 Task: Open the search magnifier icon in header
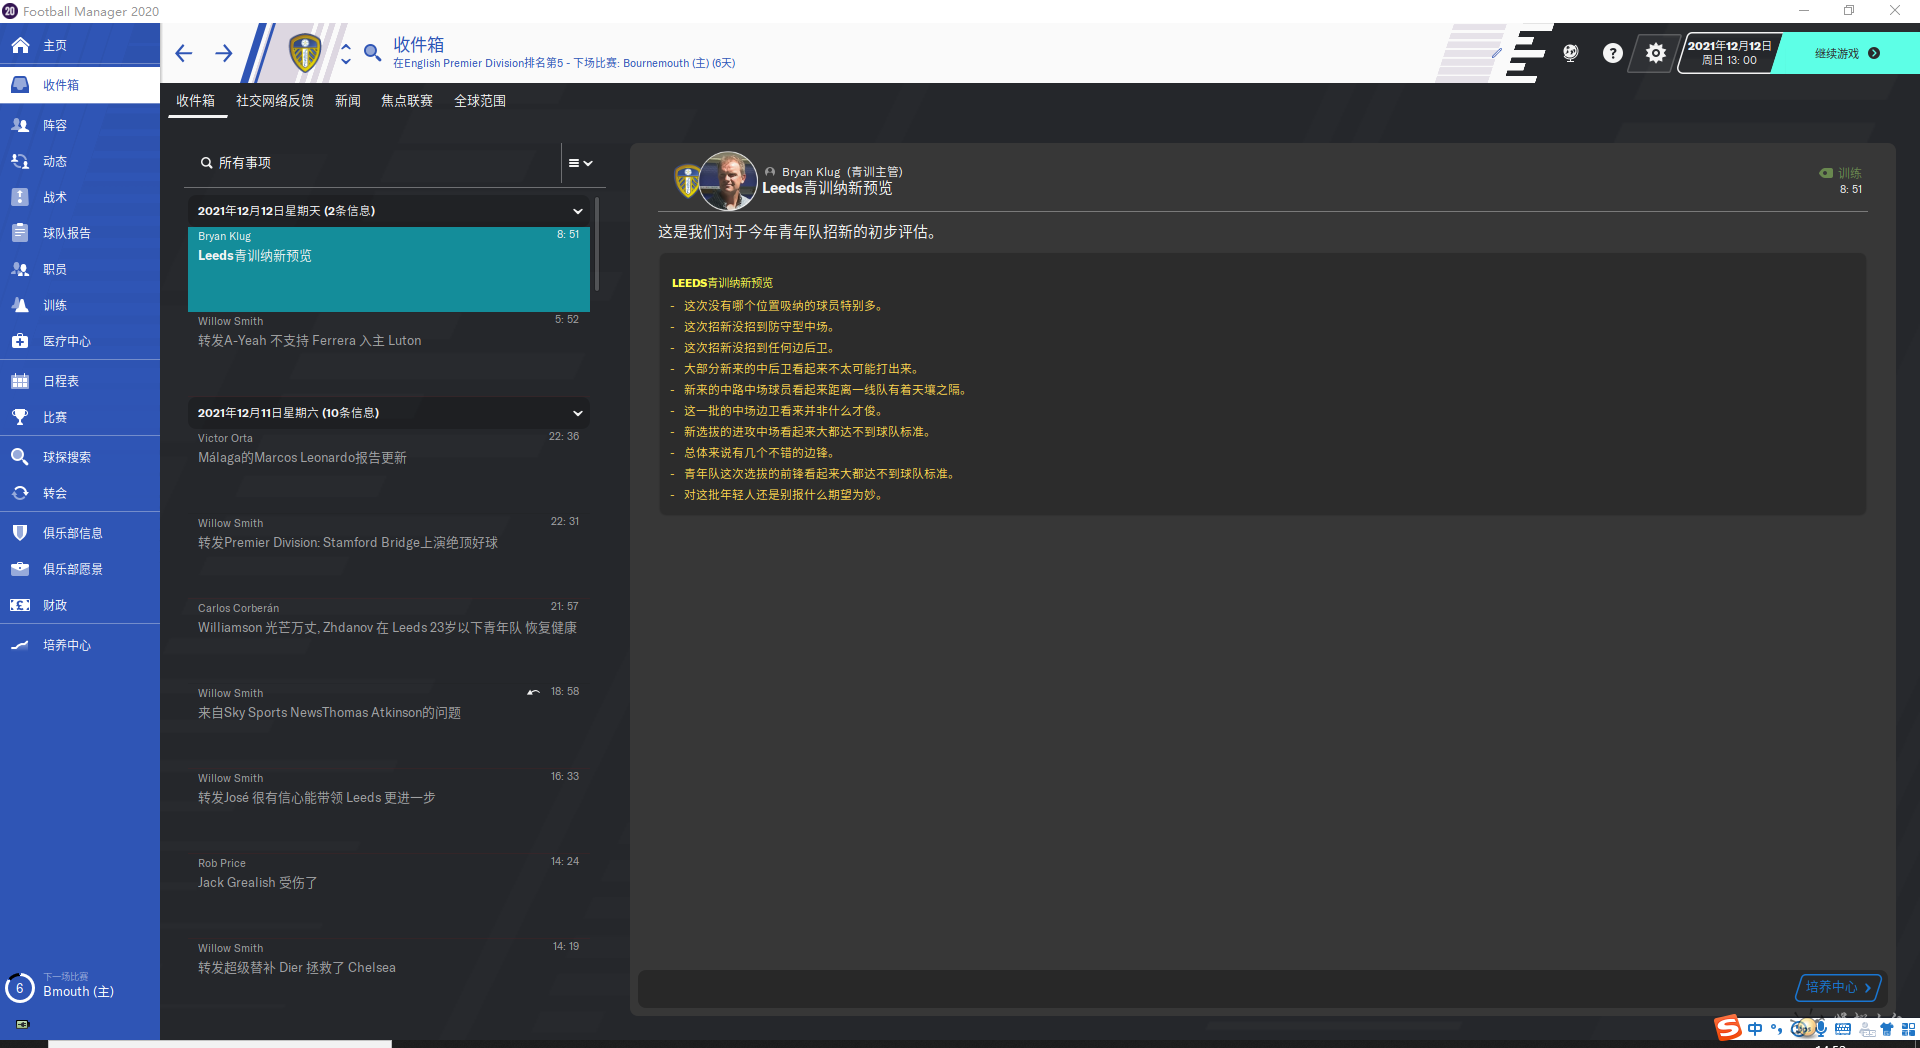point(372,53)
